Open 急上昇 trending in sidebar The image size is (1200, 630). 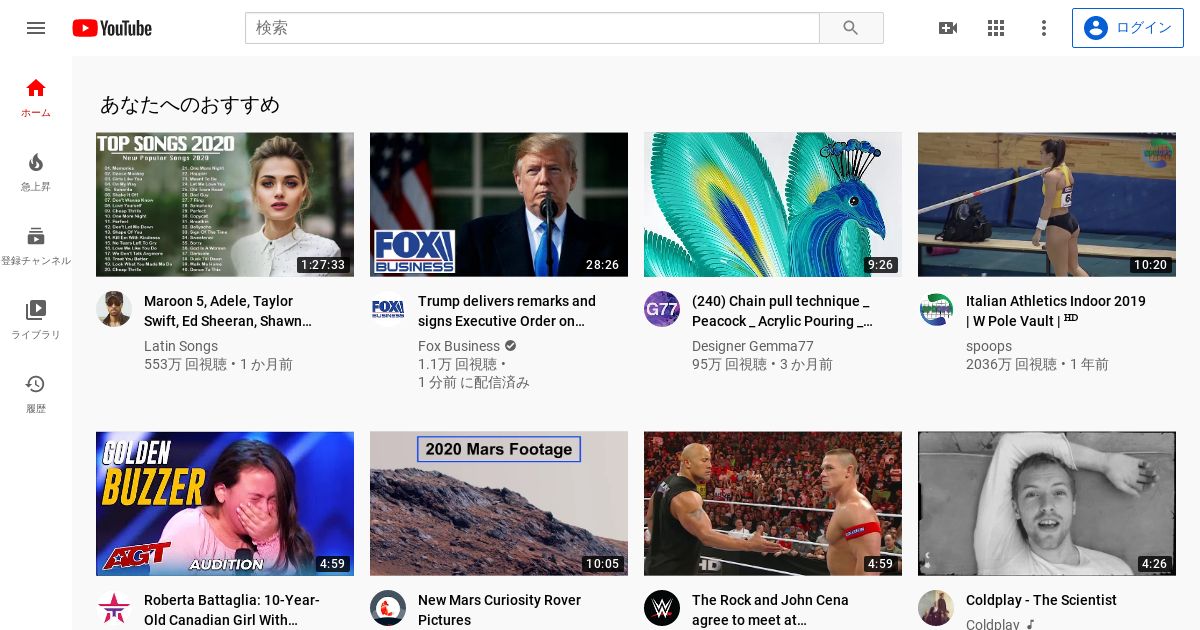pyautogui.click(x=36, y=172)
